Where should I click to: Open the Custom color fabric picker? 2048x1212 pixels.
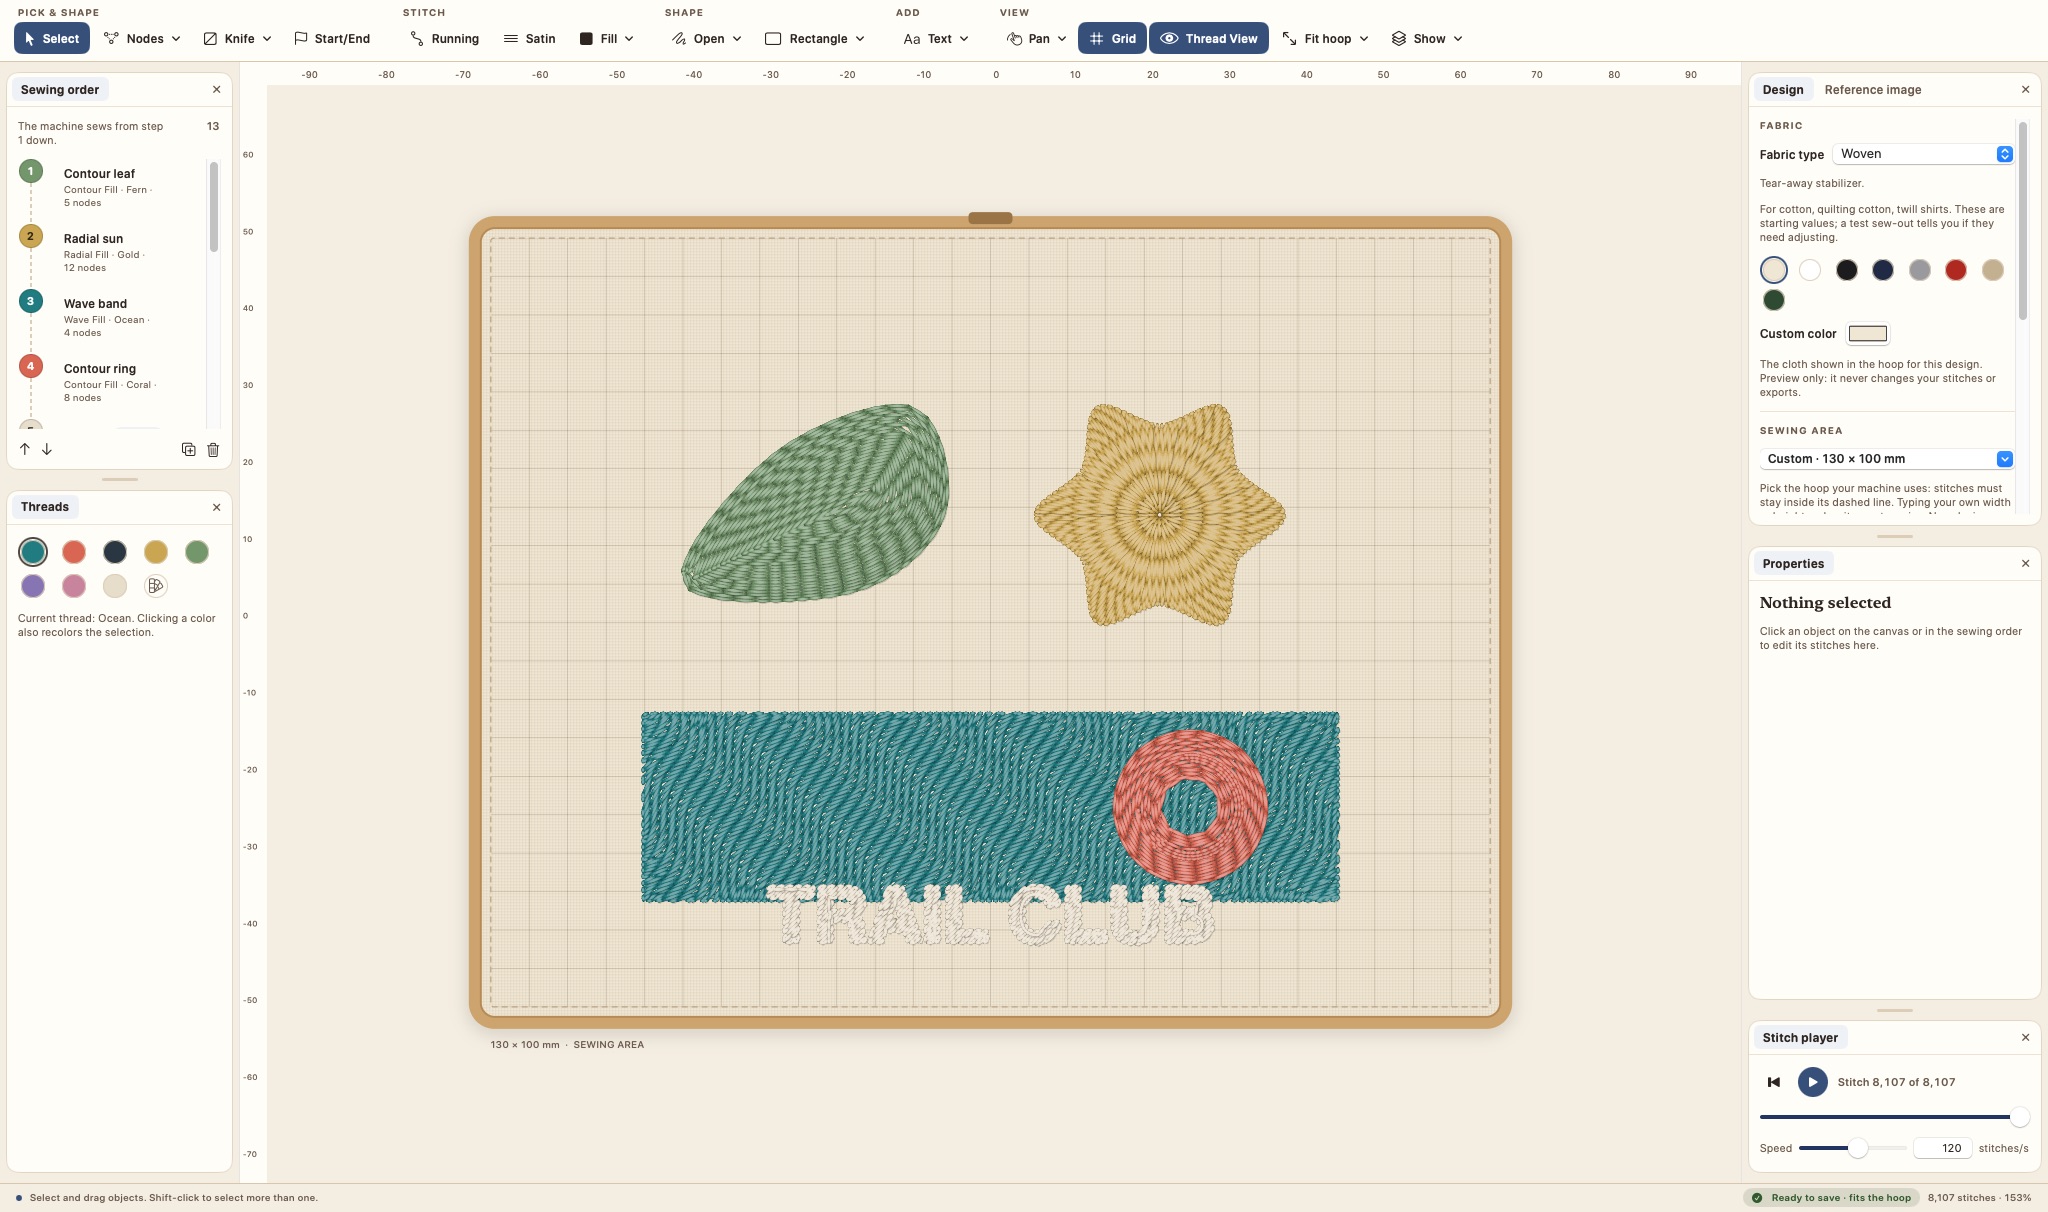[1867, 334]
